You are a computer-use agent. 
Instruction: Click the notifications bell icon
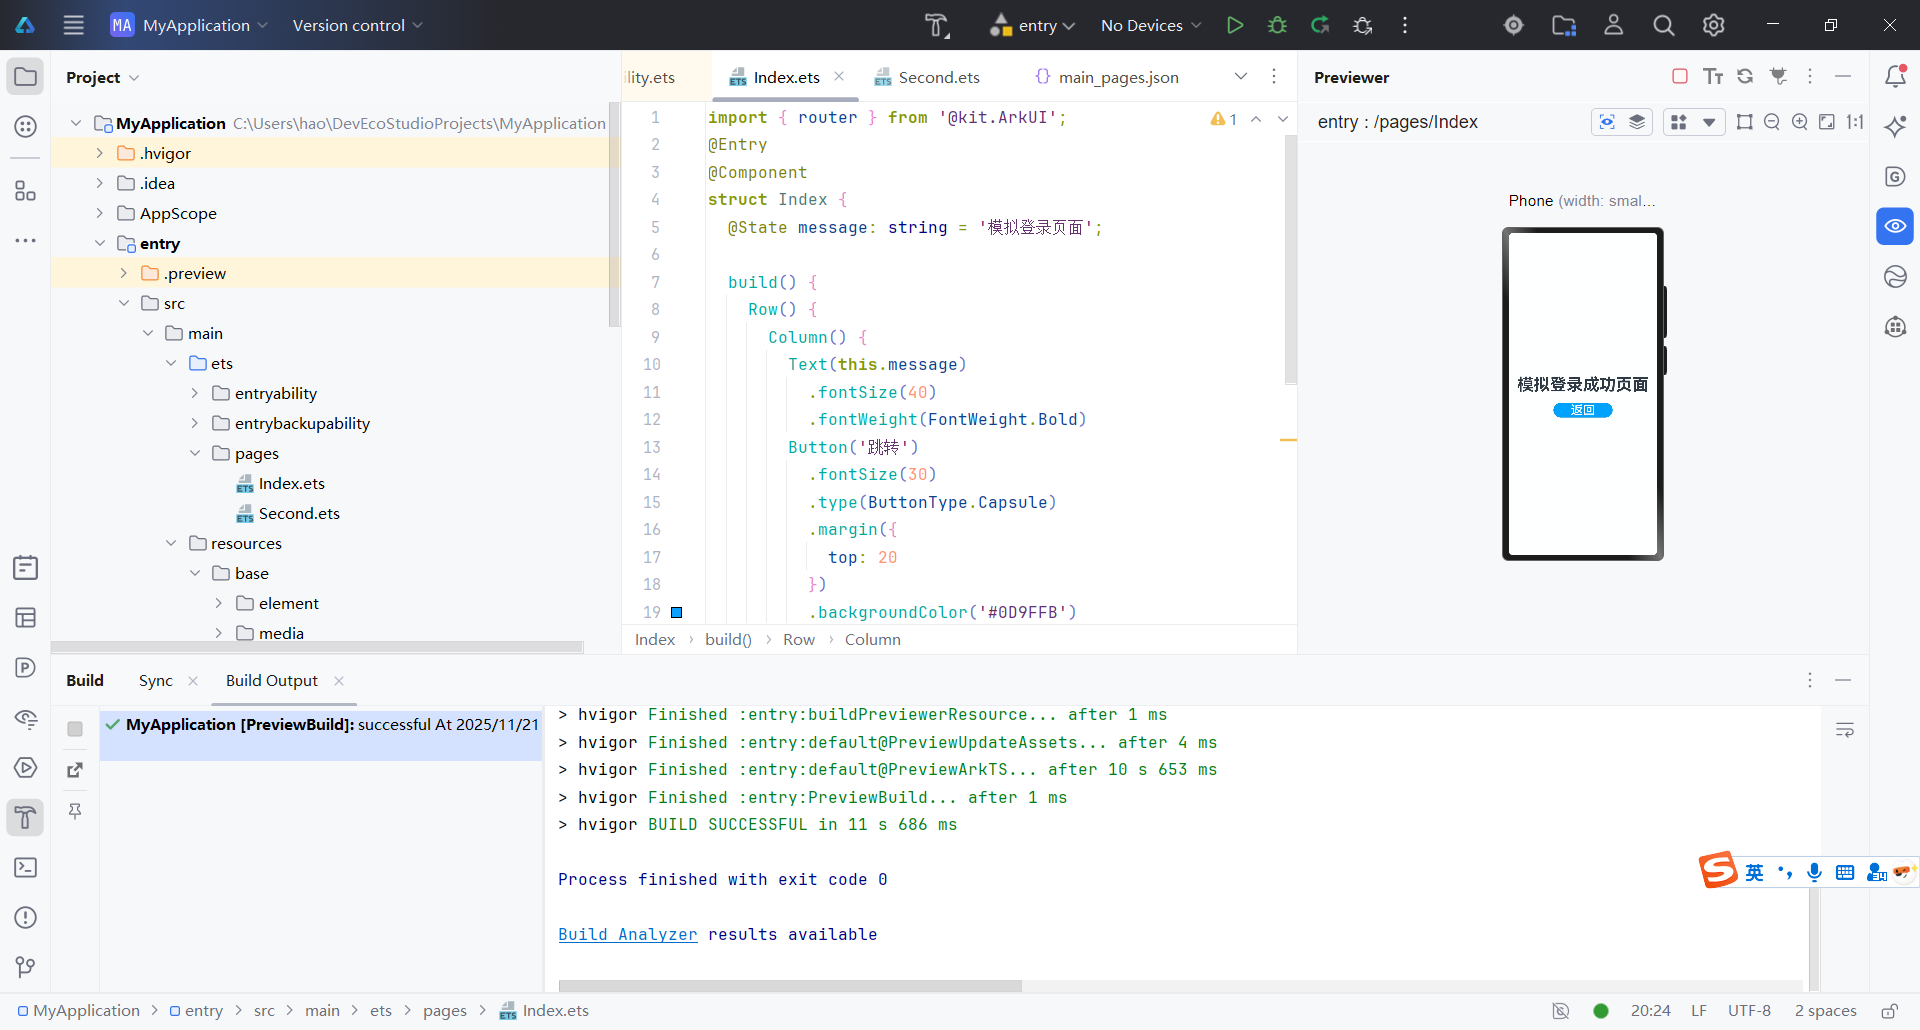(x=1895, y=77)
